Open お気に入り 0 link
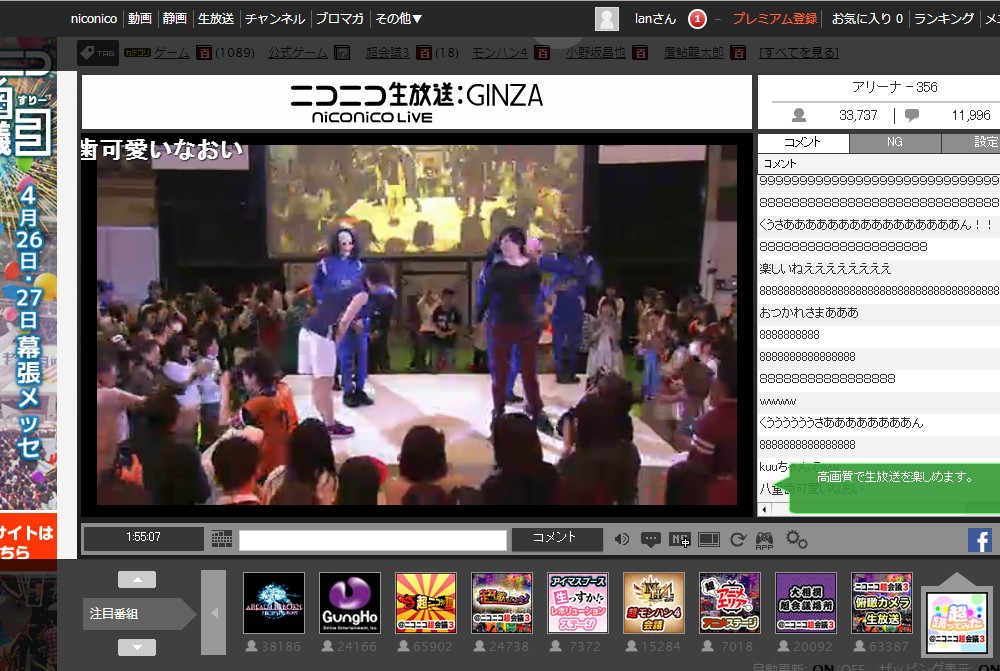This screenshot has height=671, width=1000. pos(867,18)
